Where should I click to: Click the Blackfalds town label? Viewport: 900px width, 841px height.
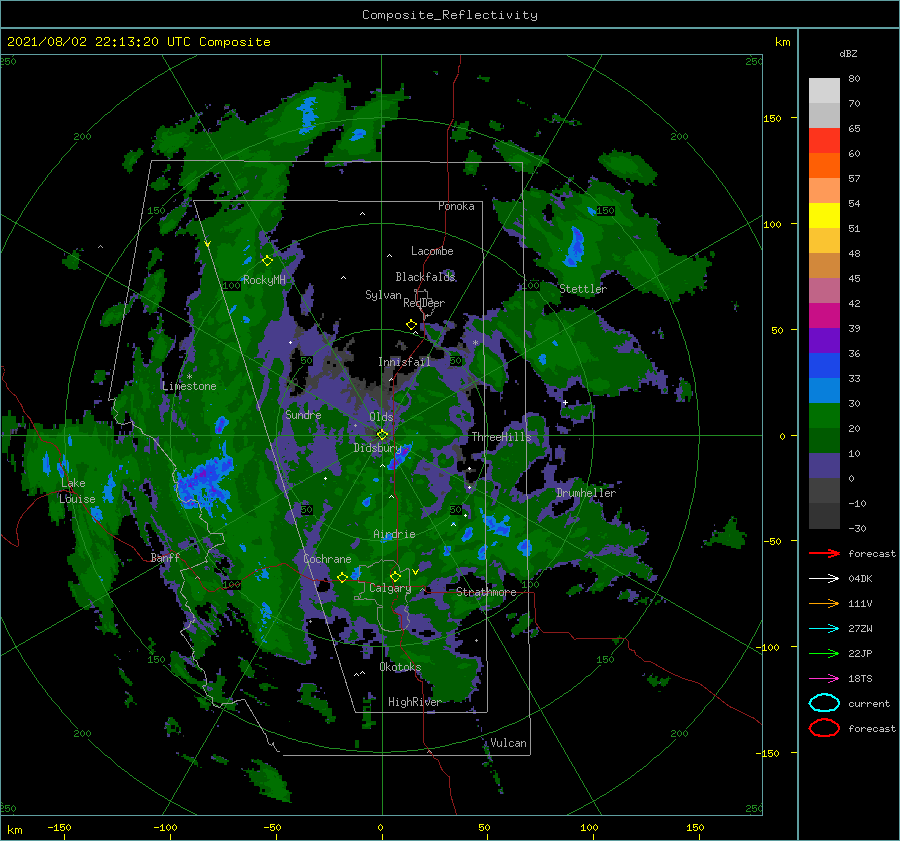tap(425, 277)
